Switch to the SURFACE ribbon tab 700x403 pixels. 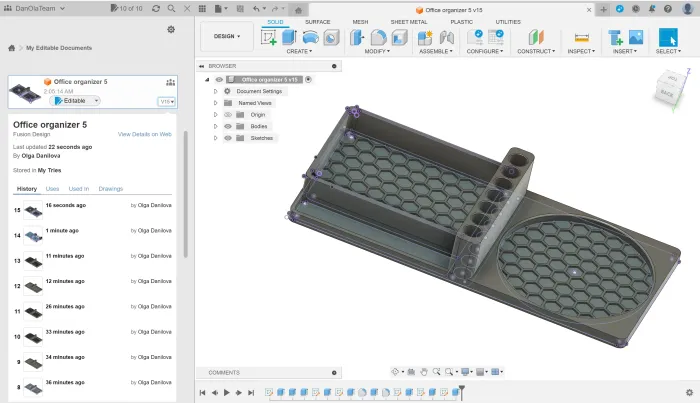pyautogui.click(x=317, y=21)
